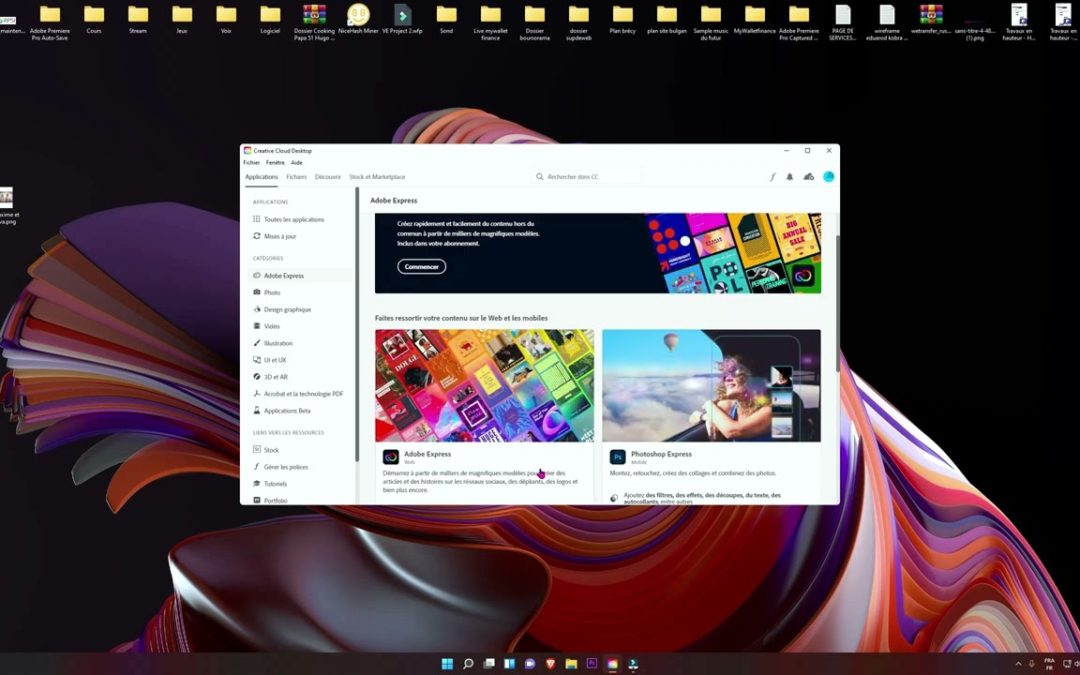The height and width of the screenshot is (675, 1080).
Task: Select the Sond desktop folder
Action: (x=446, y=20)
